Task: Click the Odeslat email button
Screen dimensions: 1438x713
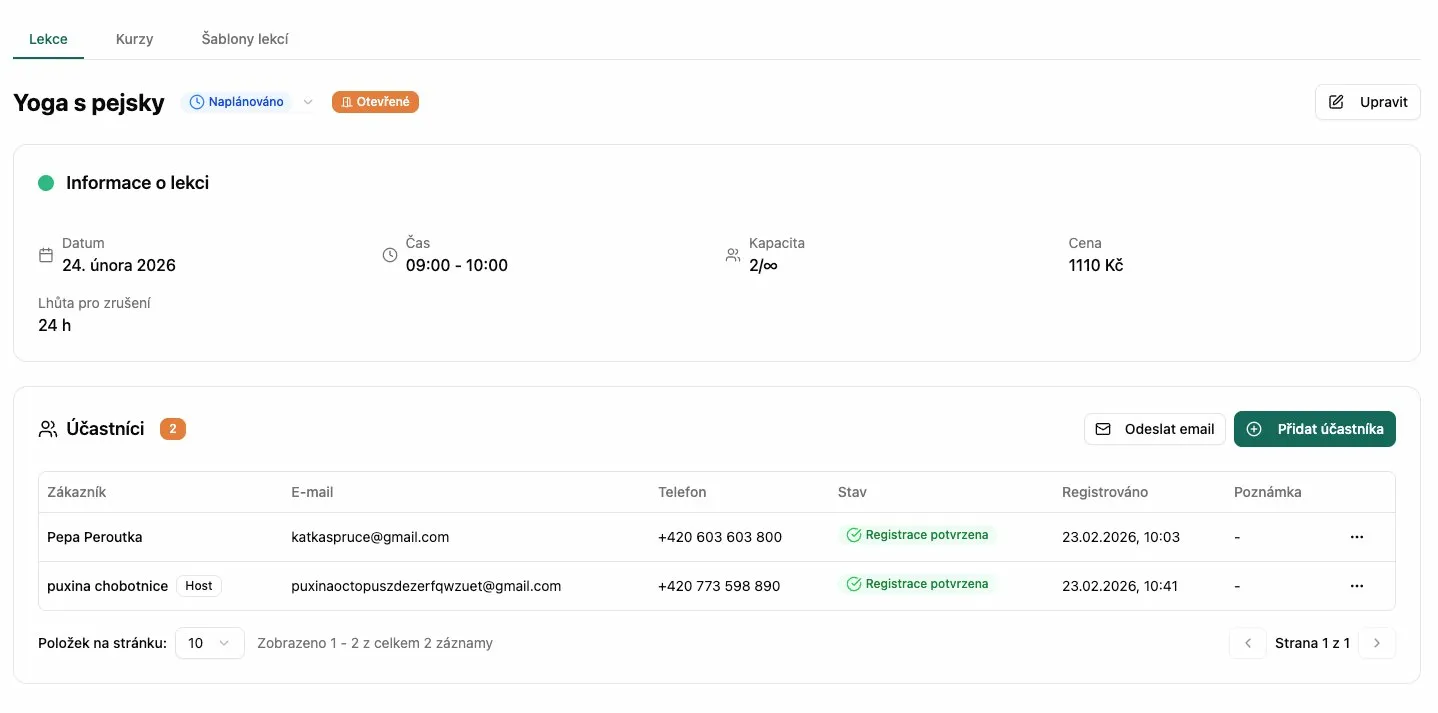Action: 1154,429
